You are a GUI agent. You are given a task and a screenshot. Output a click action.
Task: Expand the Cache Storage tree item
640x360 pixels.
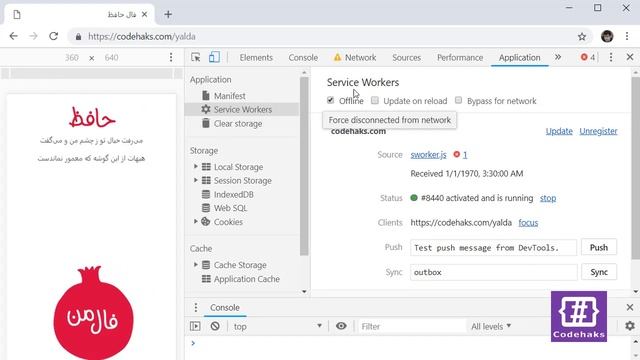(x=196, y=264)
